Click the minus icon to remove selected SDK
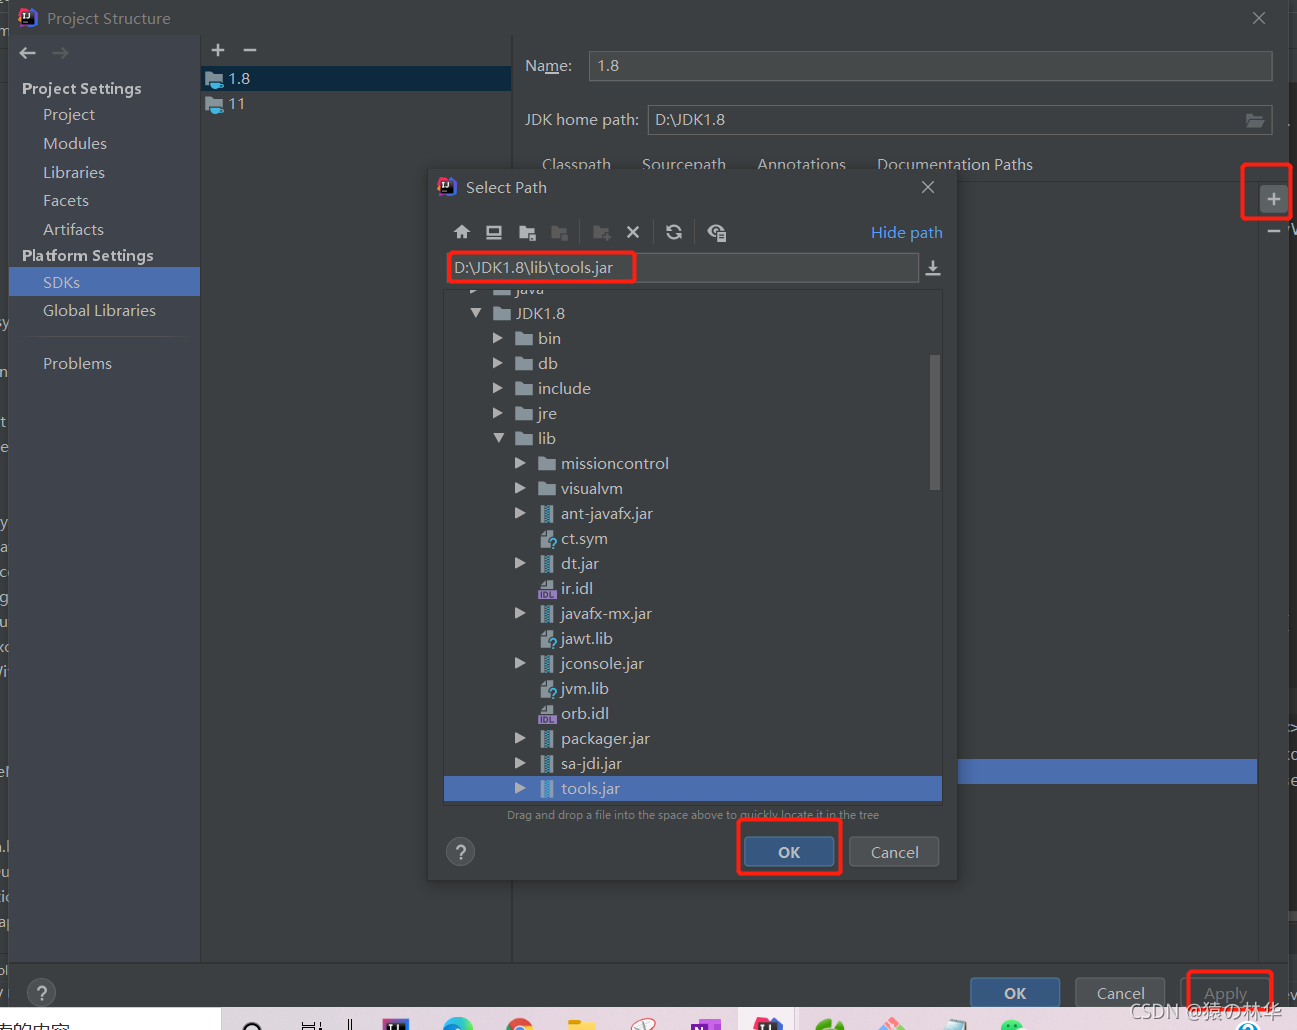1297x1030 pixels. tap(249, 49)
